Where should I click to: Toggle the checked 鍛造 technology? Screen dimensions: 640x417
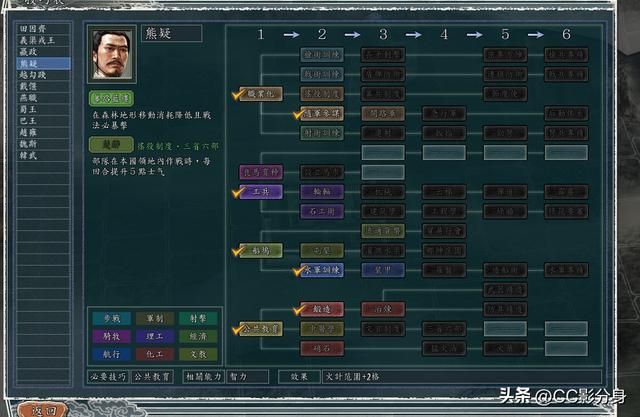[322, 309]
